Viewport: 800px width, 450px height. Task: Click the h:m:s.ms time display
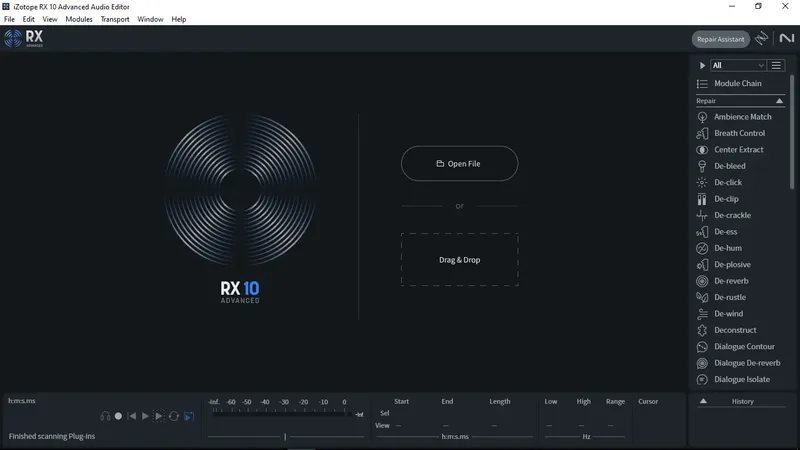[22, 401]
